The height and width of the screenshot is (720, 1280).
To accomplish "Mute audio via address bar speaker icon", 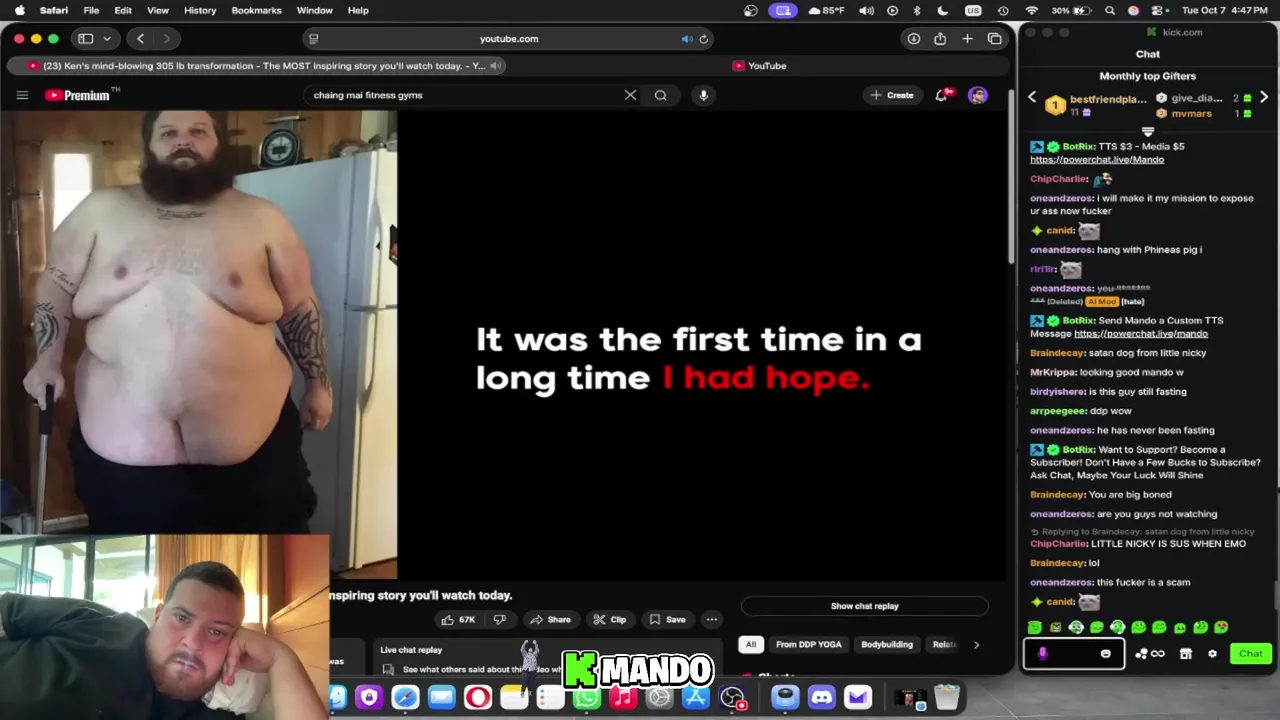I will click(x=687, y=38).
